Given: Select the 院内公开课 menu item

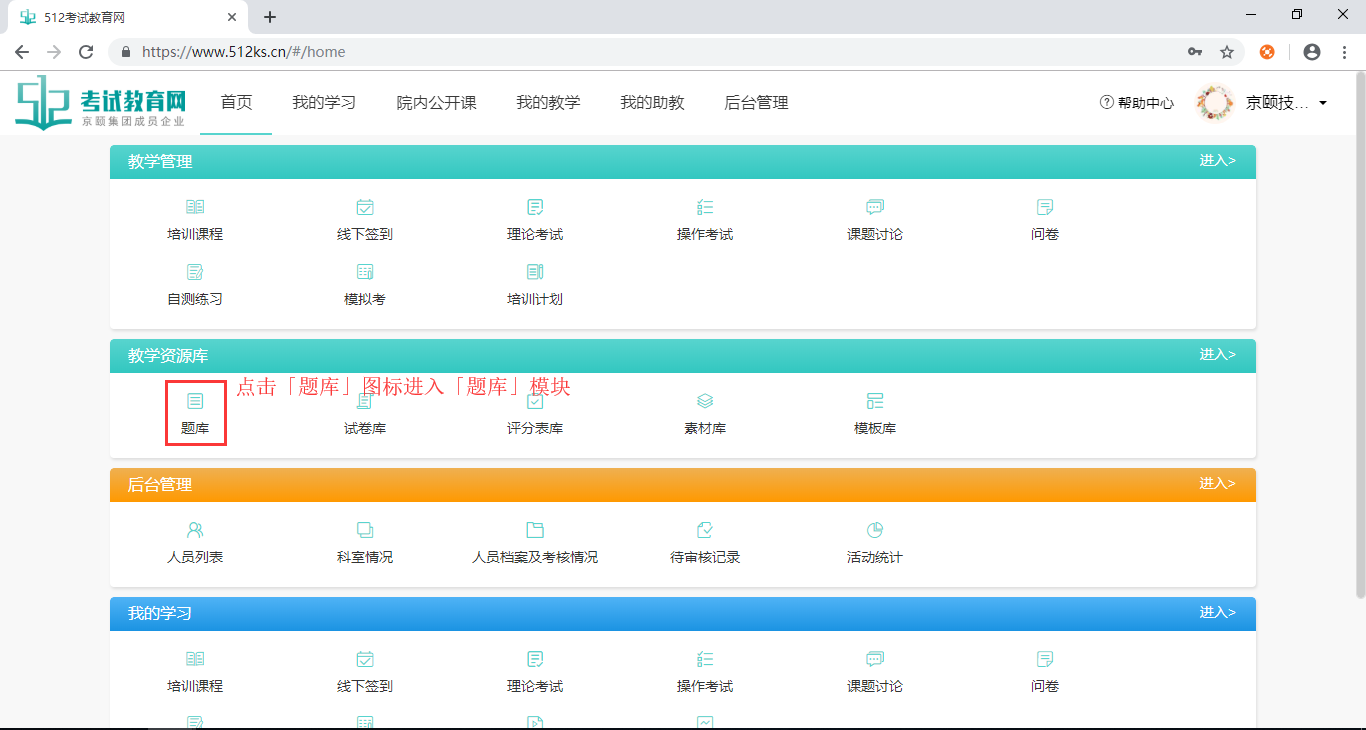Looking at the screenshot, I should 436,102.
